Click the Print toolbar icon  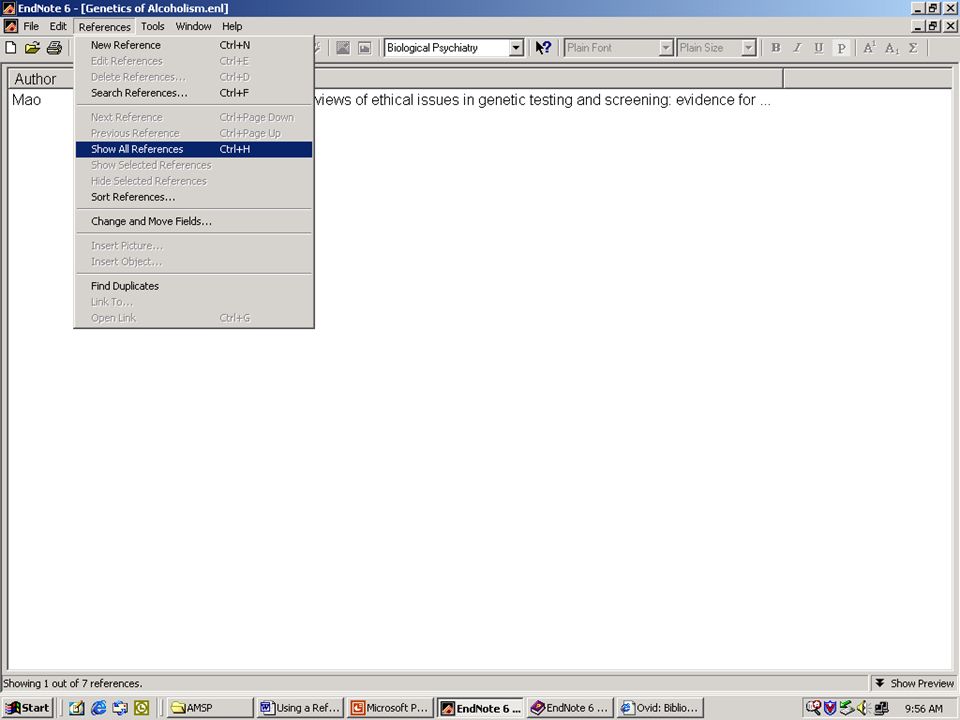[x=54, y=48]
